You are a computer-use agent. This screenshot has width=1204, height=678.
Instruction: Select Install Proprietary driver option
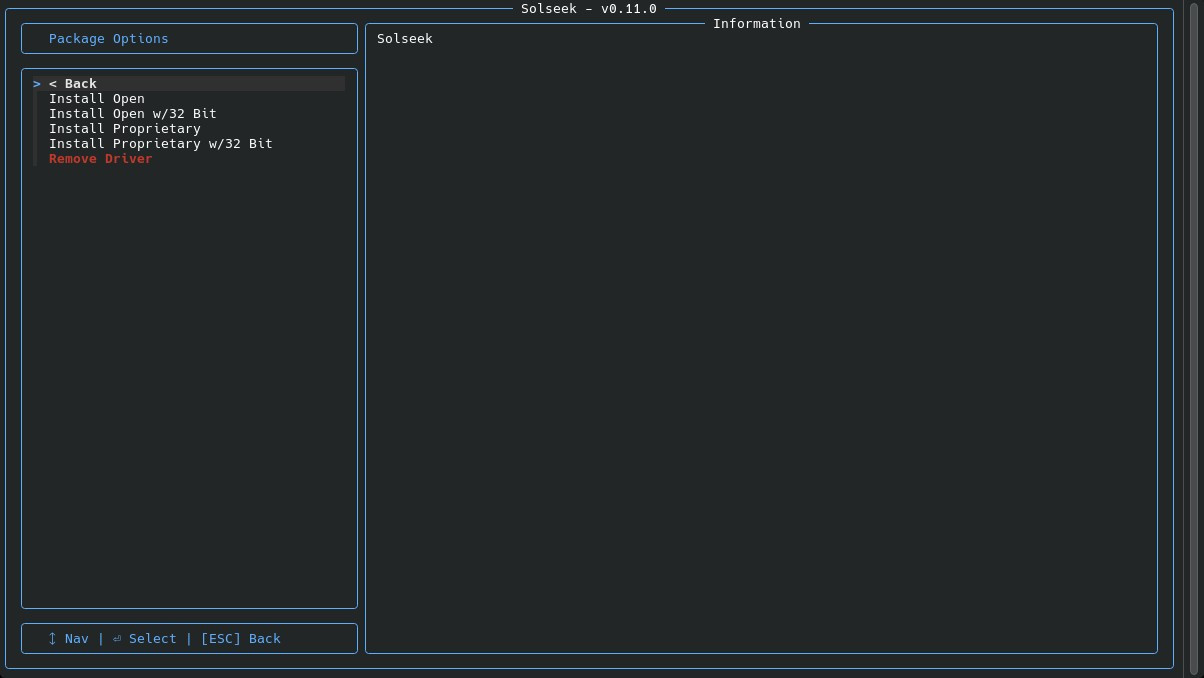pos(124,128)
